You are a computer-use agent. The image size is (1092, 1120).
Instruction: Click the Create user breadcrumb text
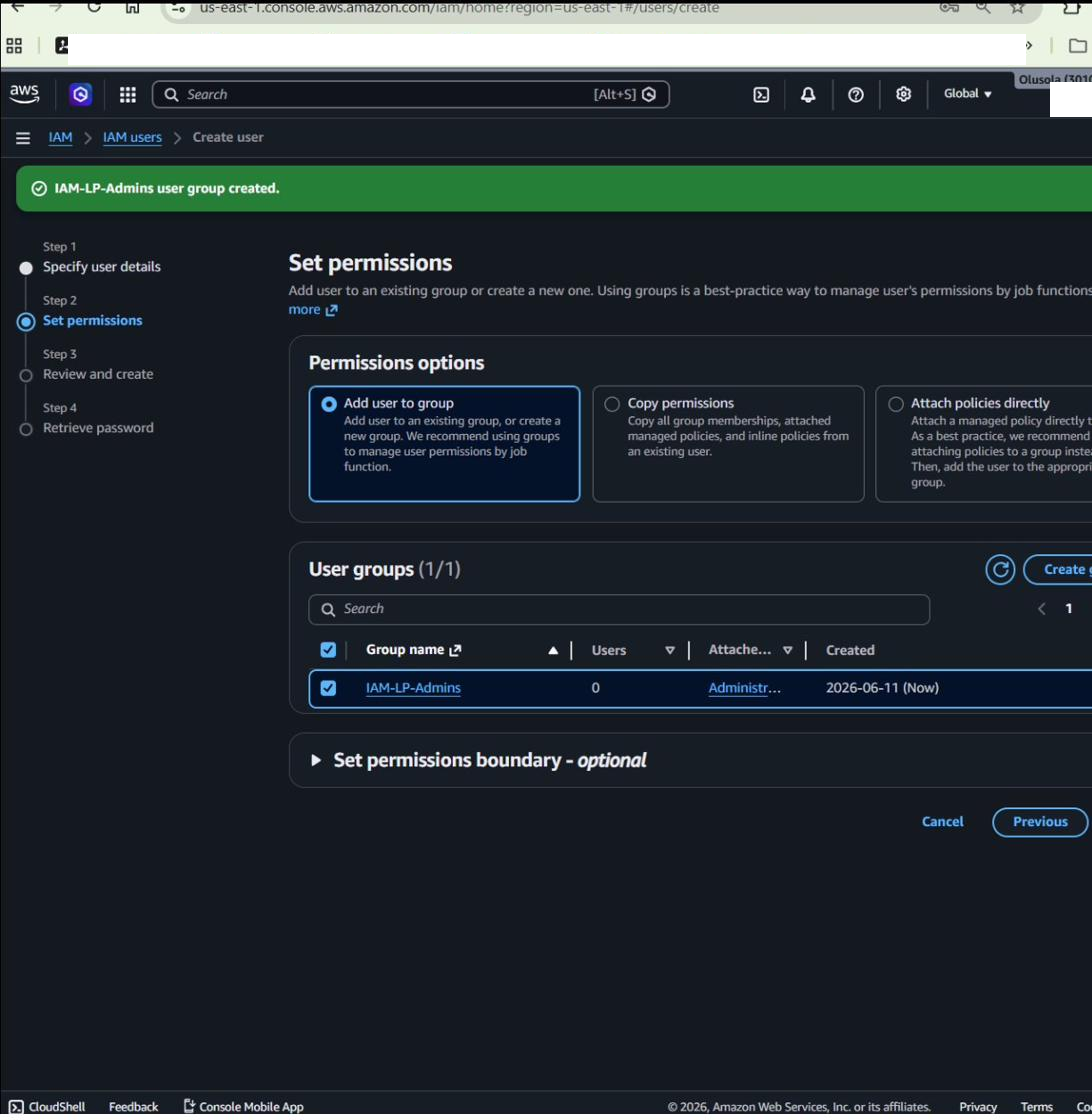tap(228, 137)
